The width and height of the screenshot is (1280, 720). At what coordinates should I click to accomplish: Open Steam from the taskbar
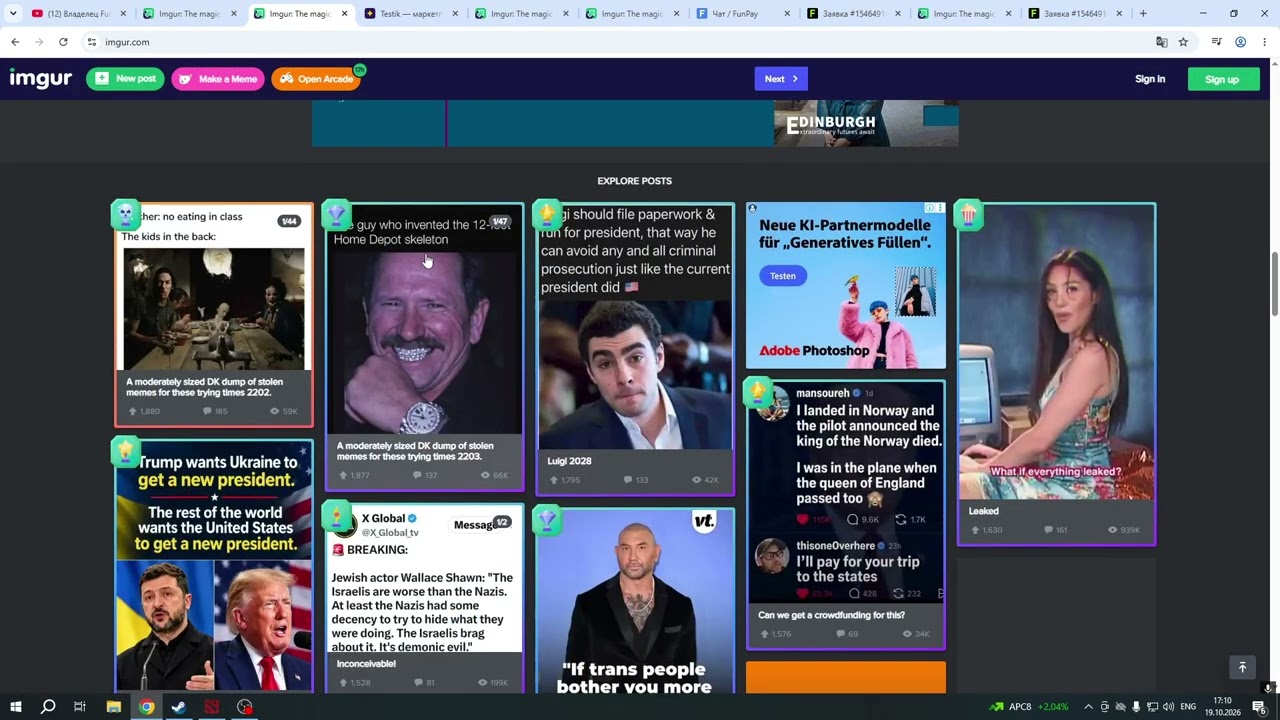pyautogui.click(x=179, y=707)
